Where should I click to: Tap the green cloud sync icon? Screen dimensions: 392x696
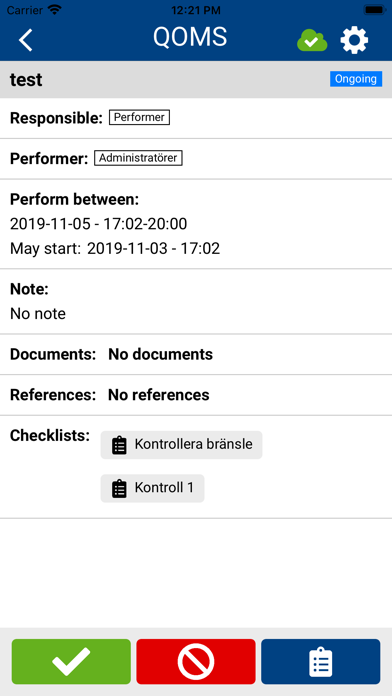[312, 41]
